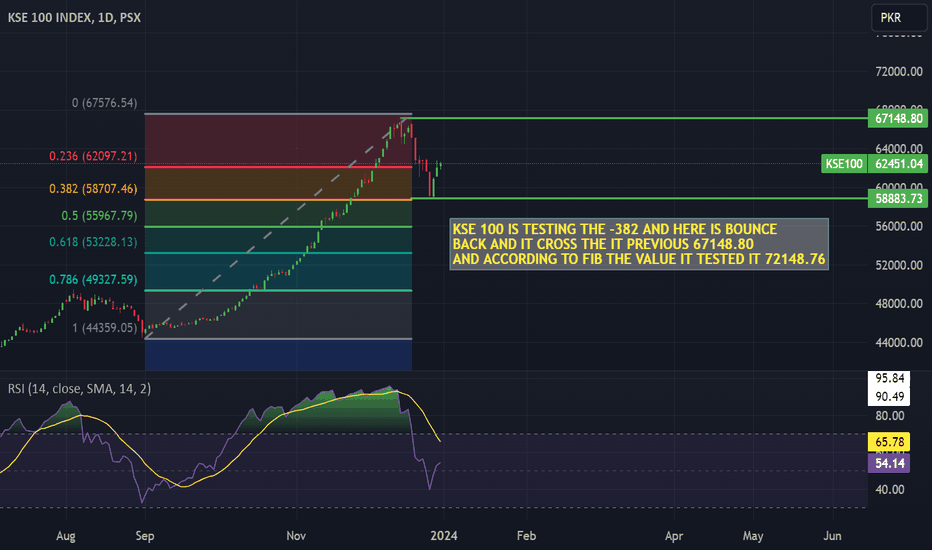Click the Feb label on time axis
The width and height of the screenshot is (932, 550).
(x=527, y=536)
